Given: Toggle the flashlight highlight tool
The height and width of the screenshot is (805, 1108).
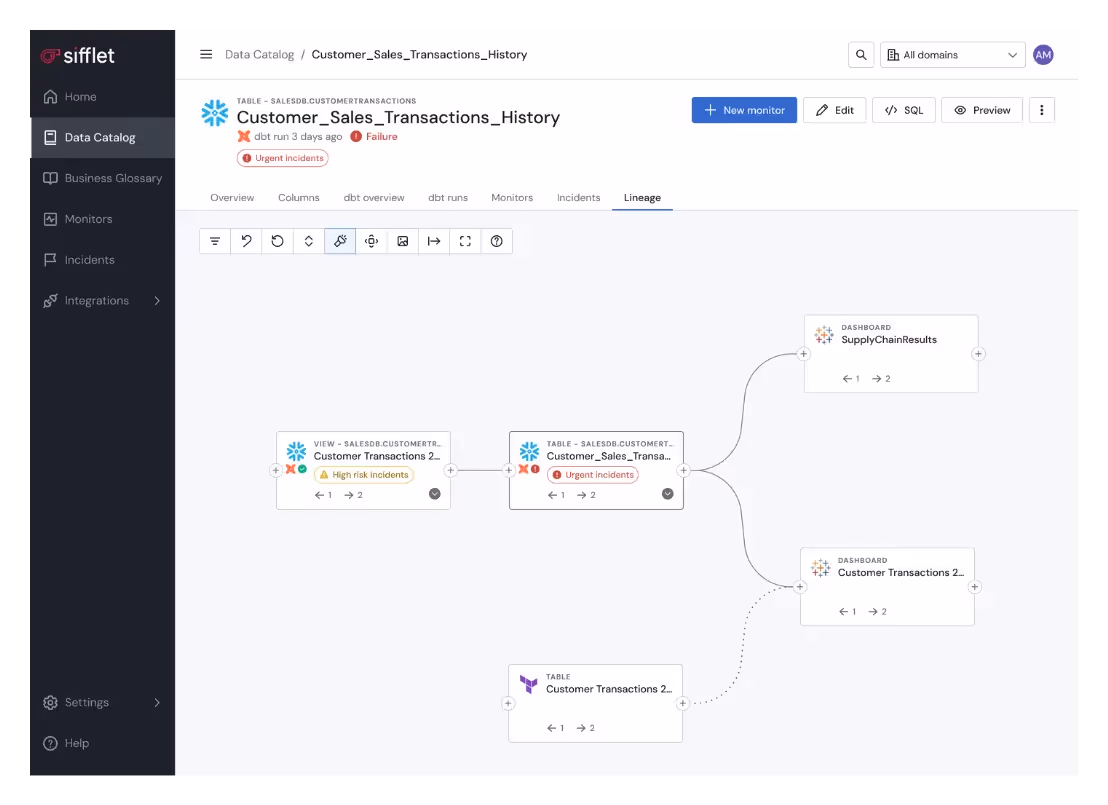Looking at the screenshot, I should (340, 241).
